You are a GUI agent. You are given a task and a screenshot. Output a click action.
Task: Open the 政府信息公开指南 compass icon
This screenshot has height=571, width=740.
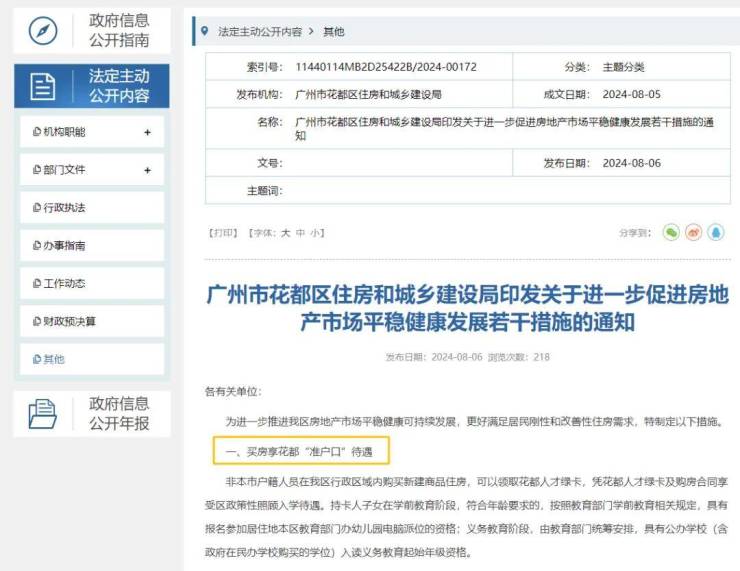pyautogui.click(x=43, y=31)
